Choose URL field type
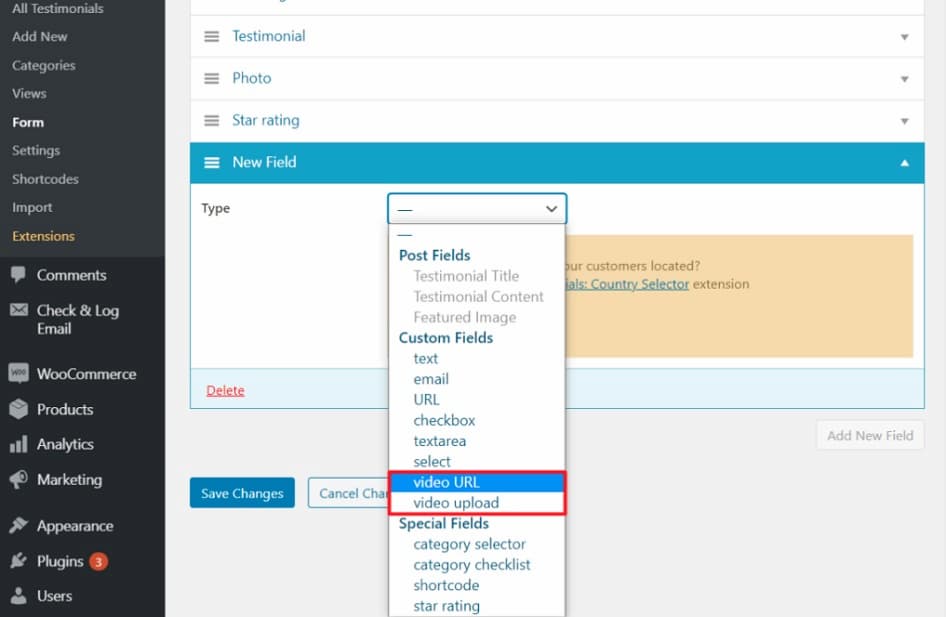946x617 pixels. click(x=426, y=399)
